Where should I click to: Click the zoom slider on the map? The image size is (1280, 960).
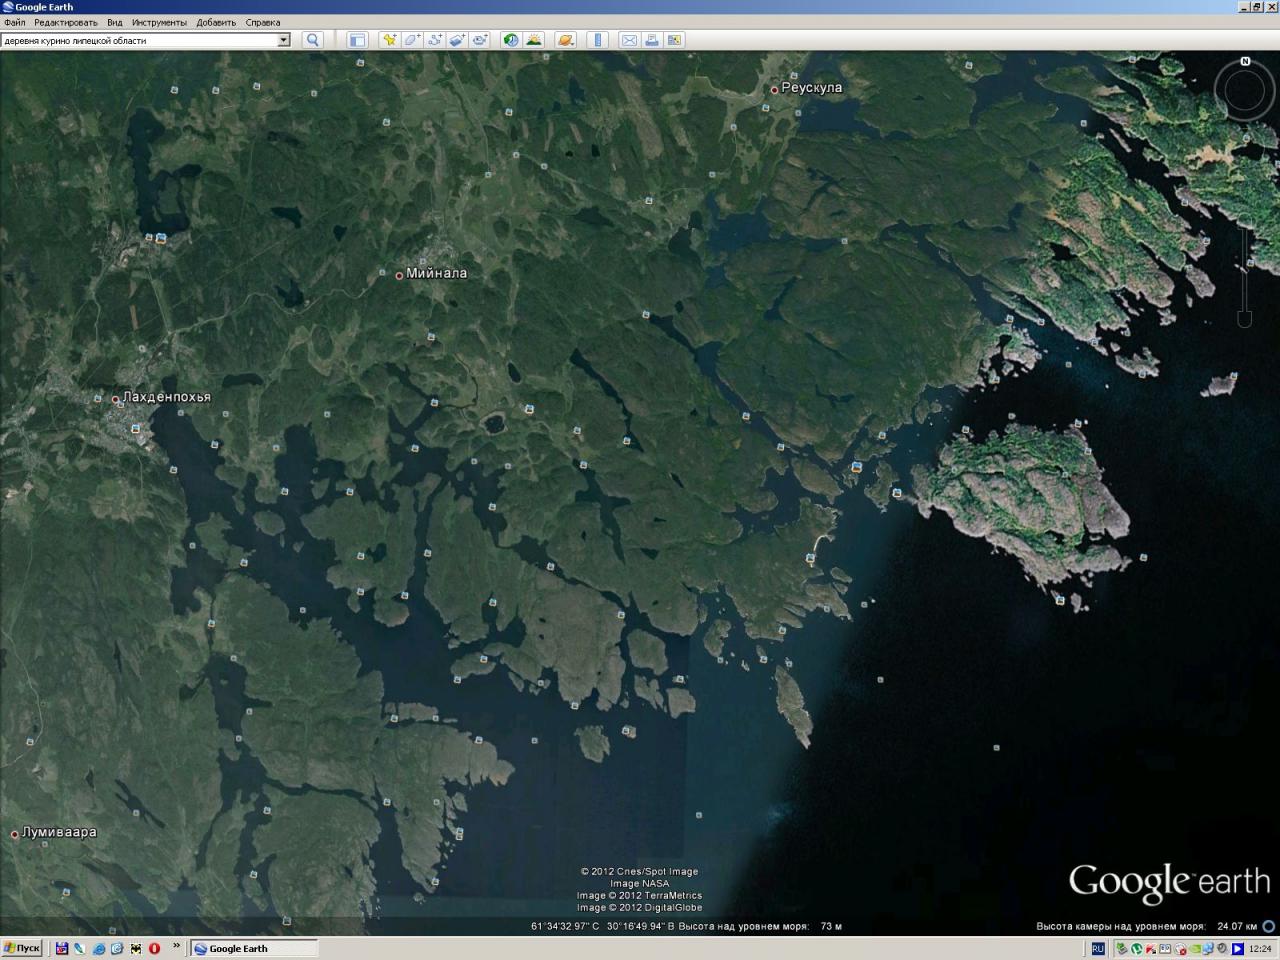(x=1245, y=270)
